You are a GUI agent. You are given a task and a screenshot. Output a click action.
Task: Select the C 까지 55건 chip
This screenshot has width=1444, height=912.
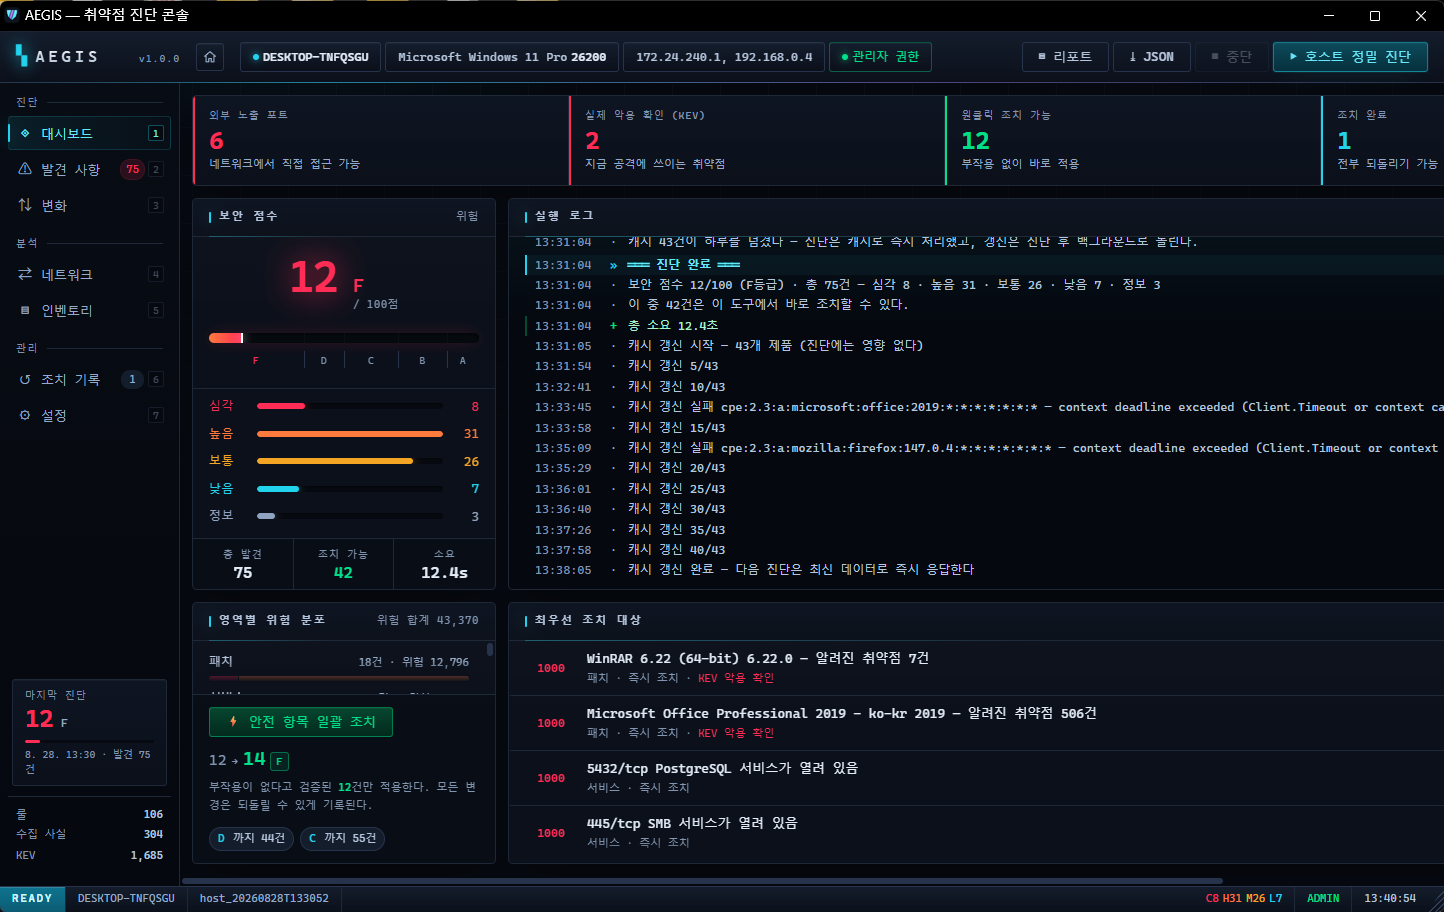click(342, 838)
